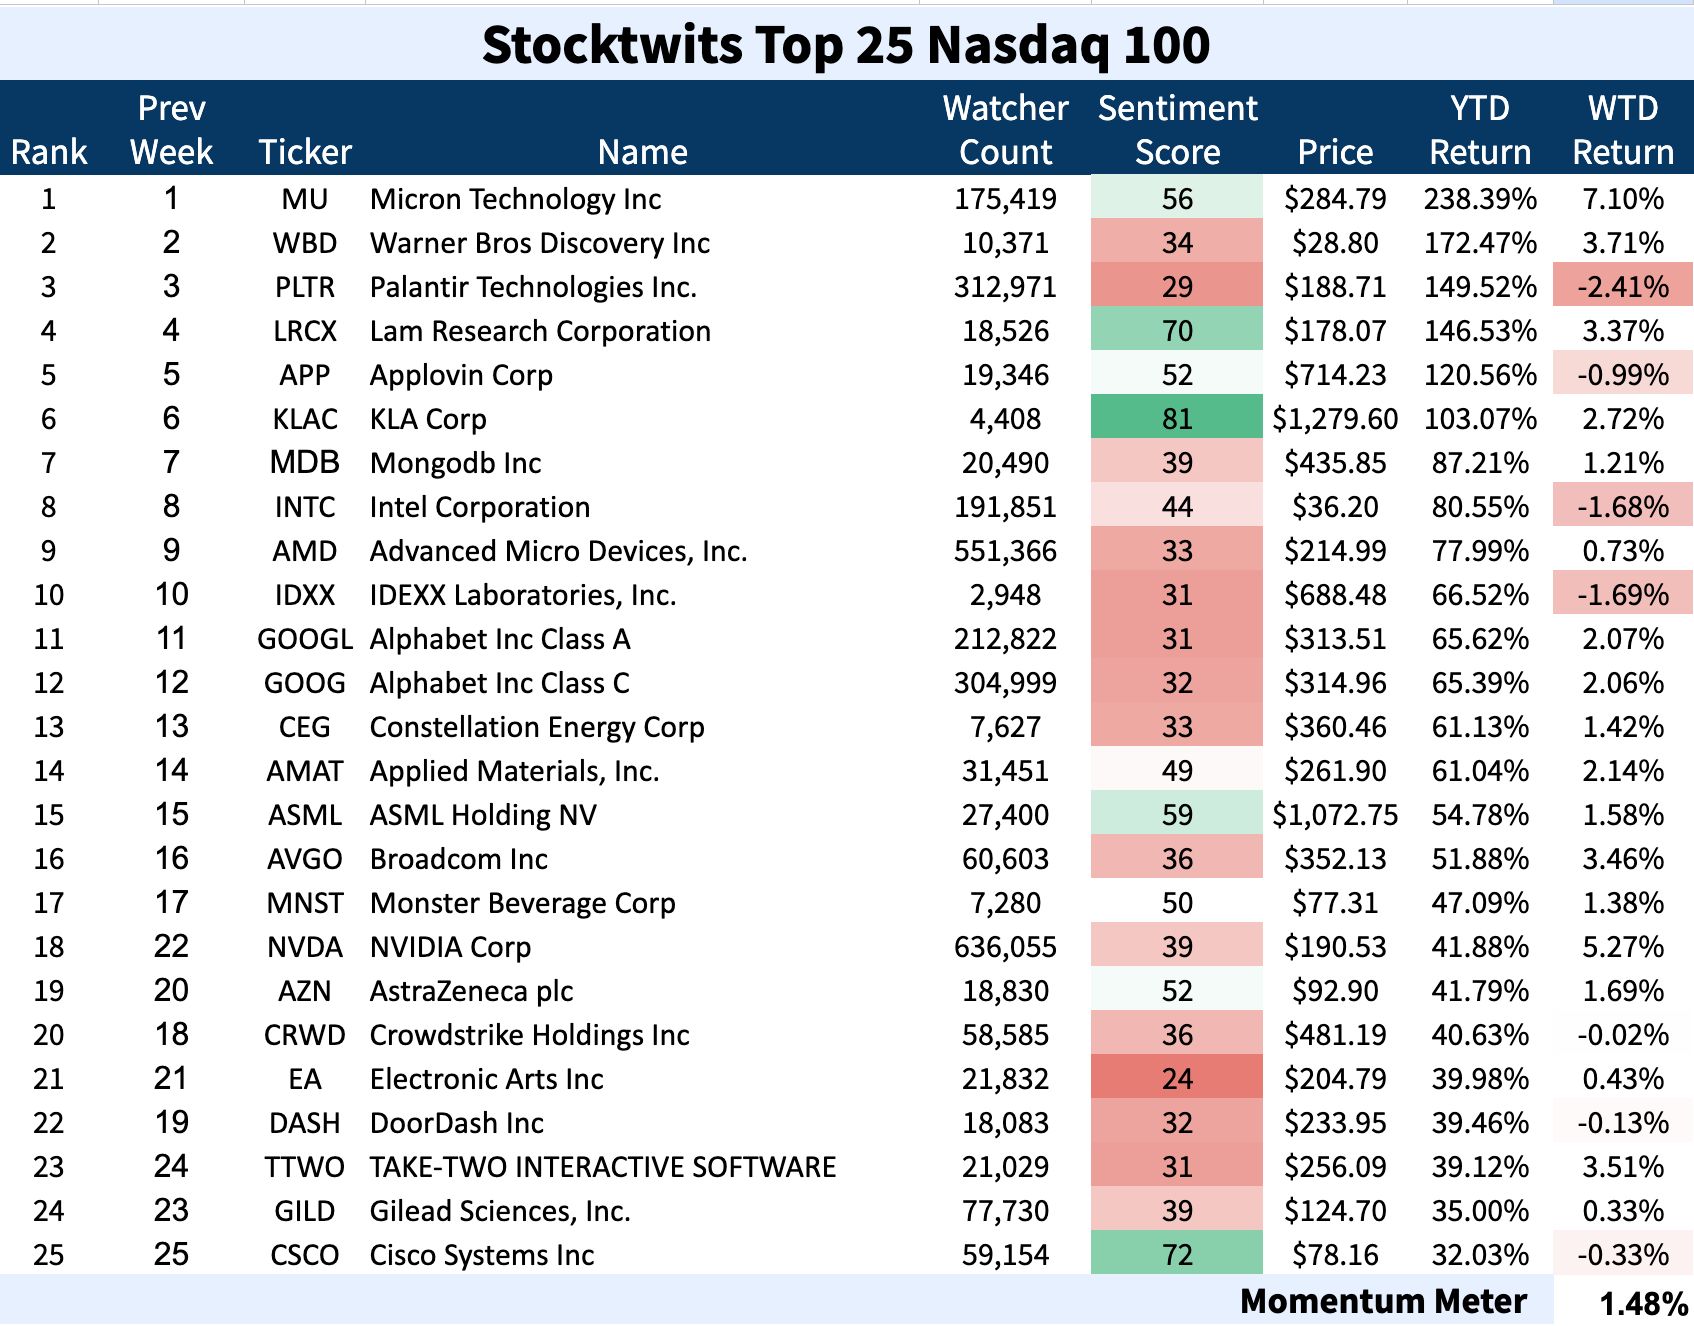The width and height of the screenshot is (1694, 1326).
Task: Click Lam Research sentiment score "70"
Action: click(1177, 331)
